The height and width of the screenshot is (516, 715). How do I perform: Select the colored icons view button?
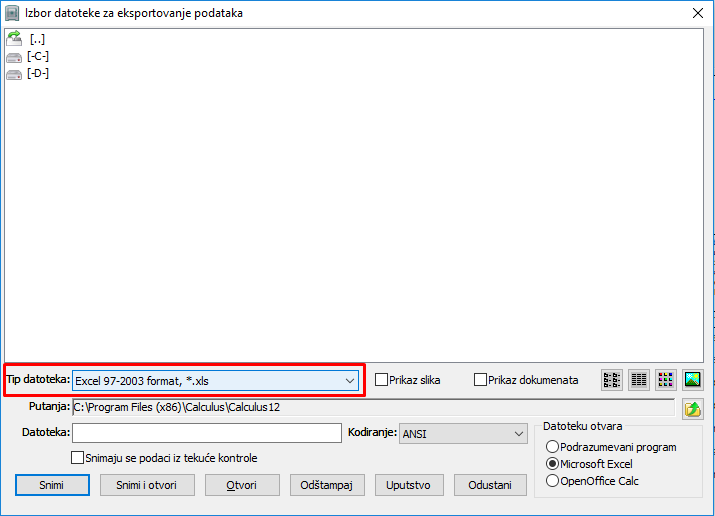[665, 380]
